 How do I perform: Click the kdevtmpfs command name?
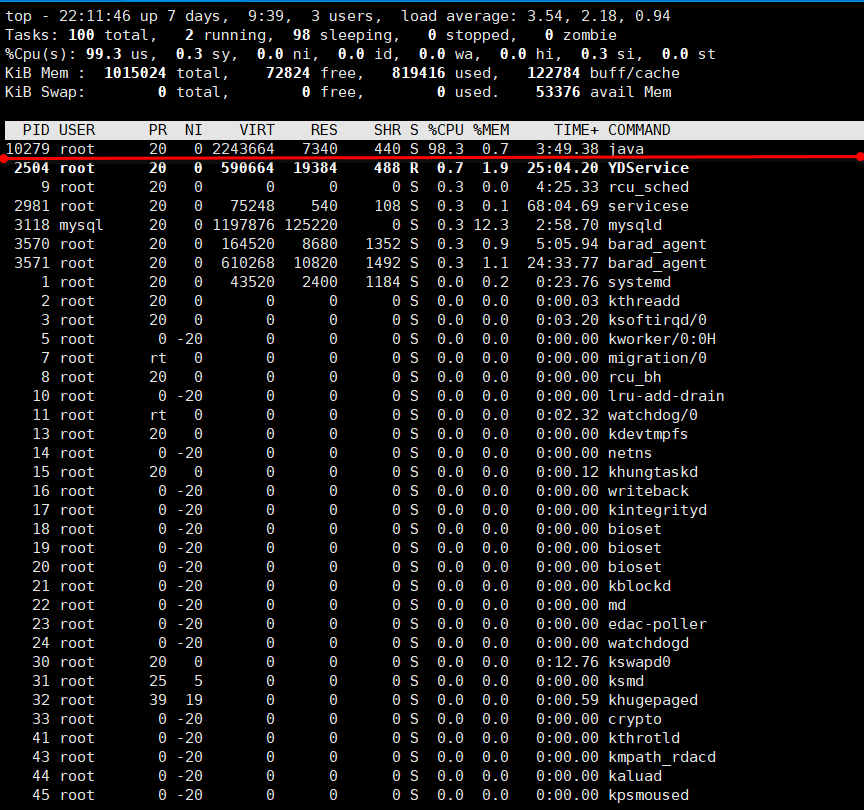(x=649, y=434)
